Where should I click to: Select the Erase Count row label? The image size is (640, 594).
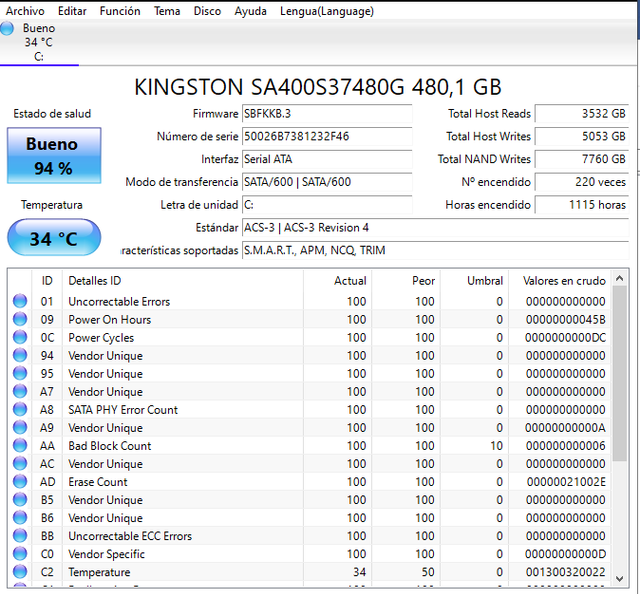pos(98,482)
